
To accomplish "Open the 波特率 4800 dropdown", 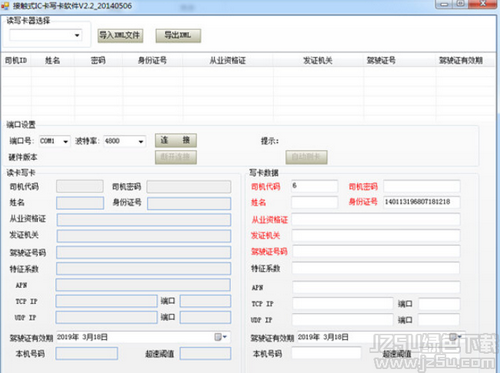I will pyautogui.click(x=125, y=141).
